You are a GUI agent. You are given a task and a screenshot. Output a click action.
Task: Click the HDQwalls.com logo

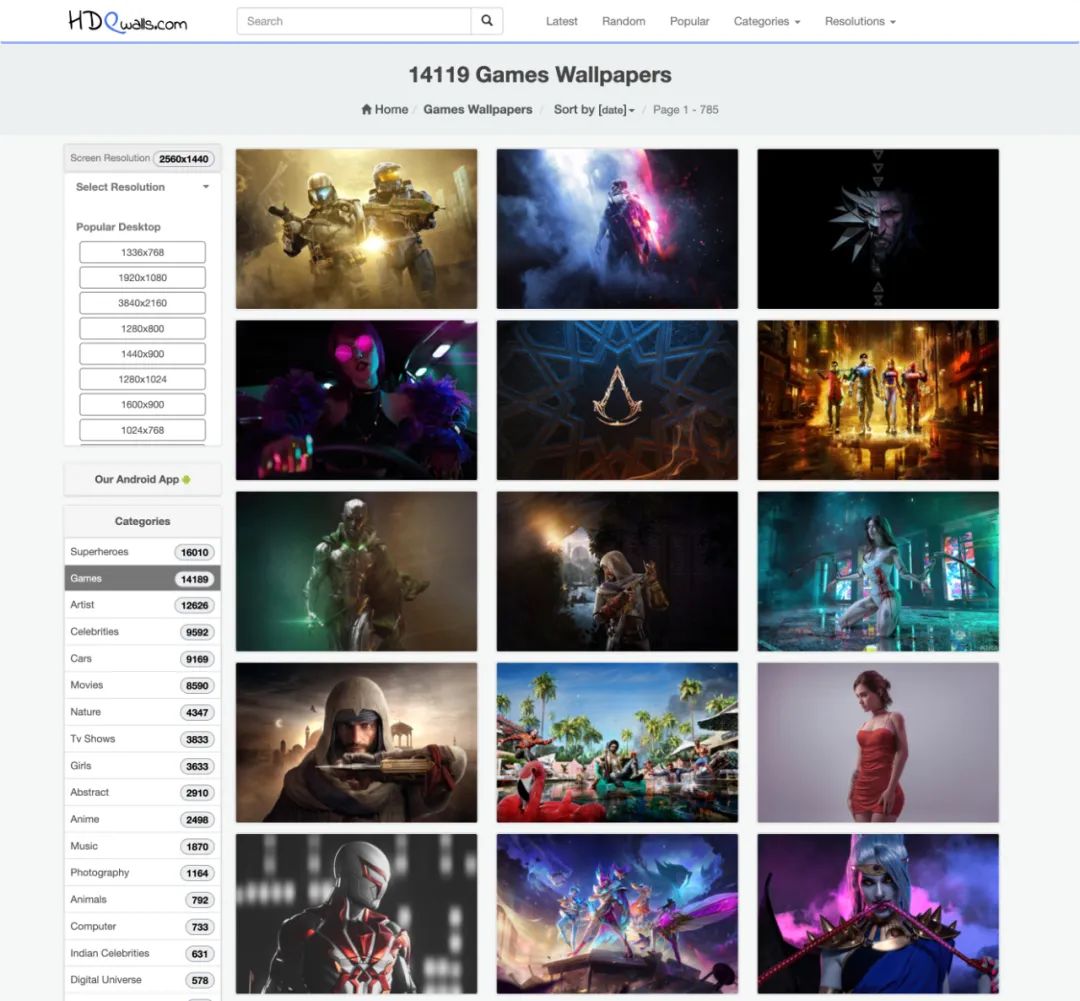click(x=127, y=21)
